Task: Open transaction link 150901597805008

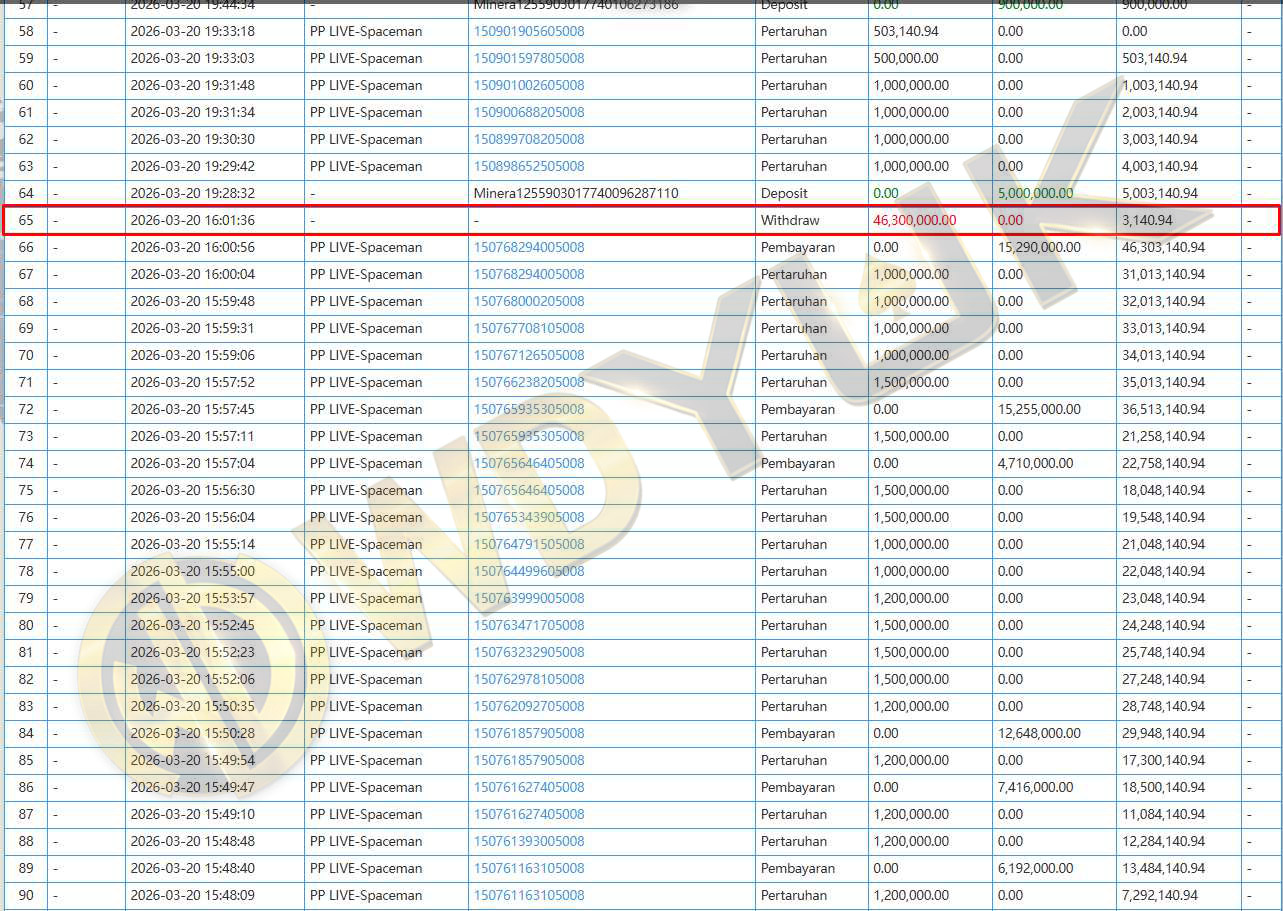Action: point(528,59)
